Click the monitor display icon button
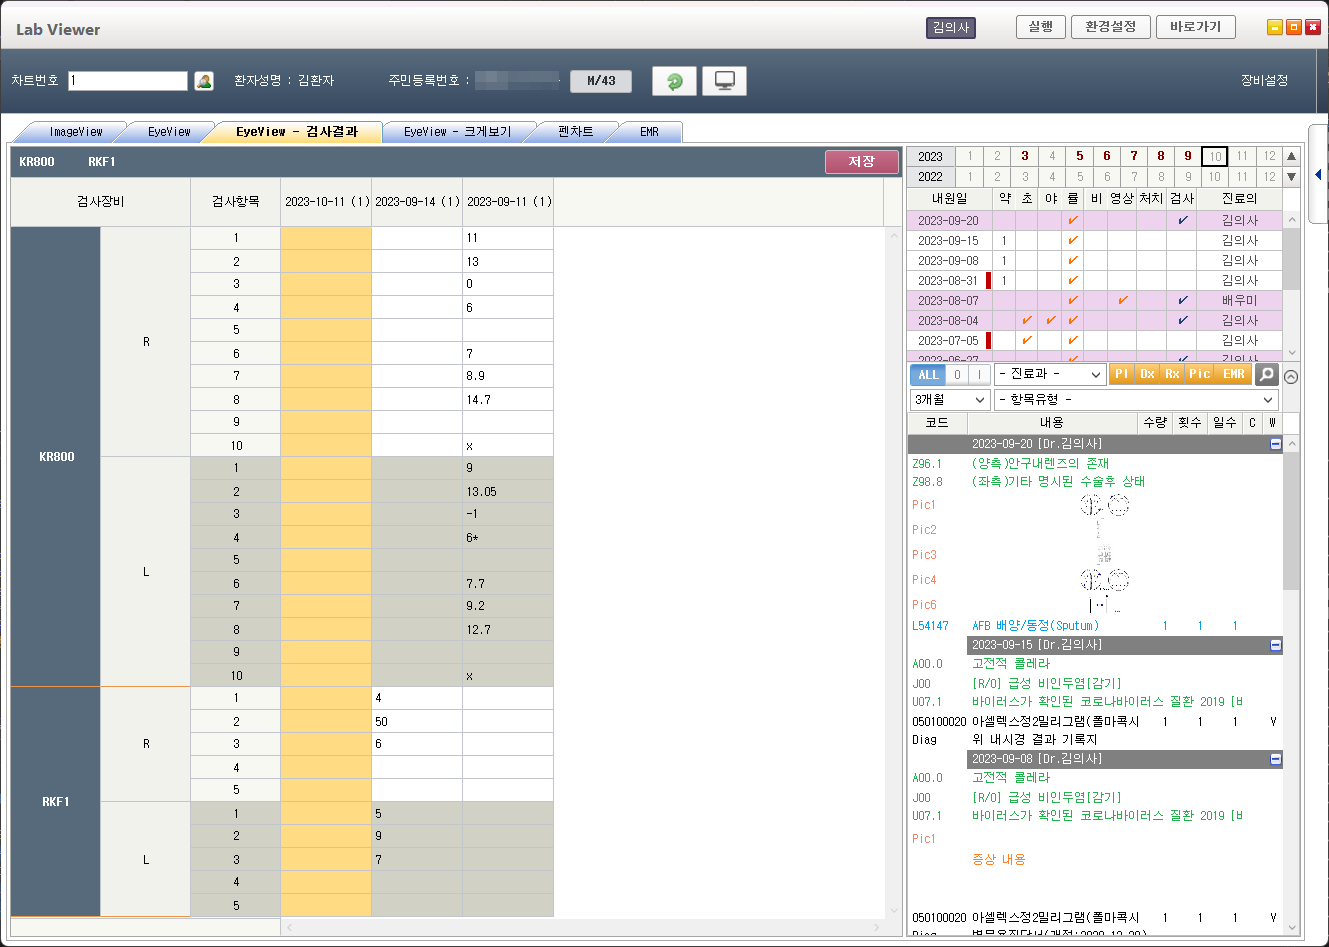 [x=724, y=81]
